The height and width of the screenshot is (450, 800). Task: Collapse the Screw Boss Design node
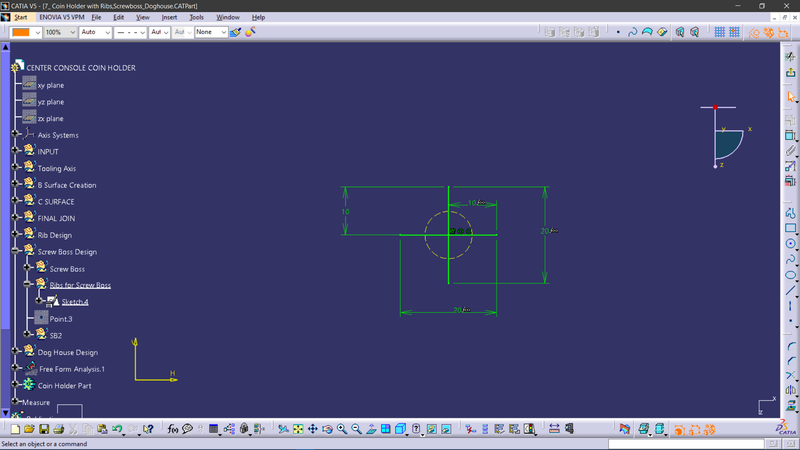point(15,251)
